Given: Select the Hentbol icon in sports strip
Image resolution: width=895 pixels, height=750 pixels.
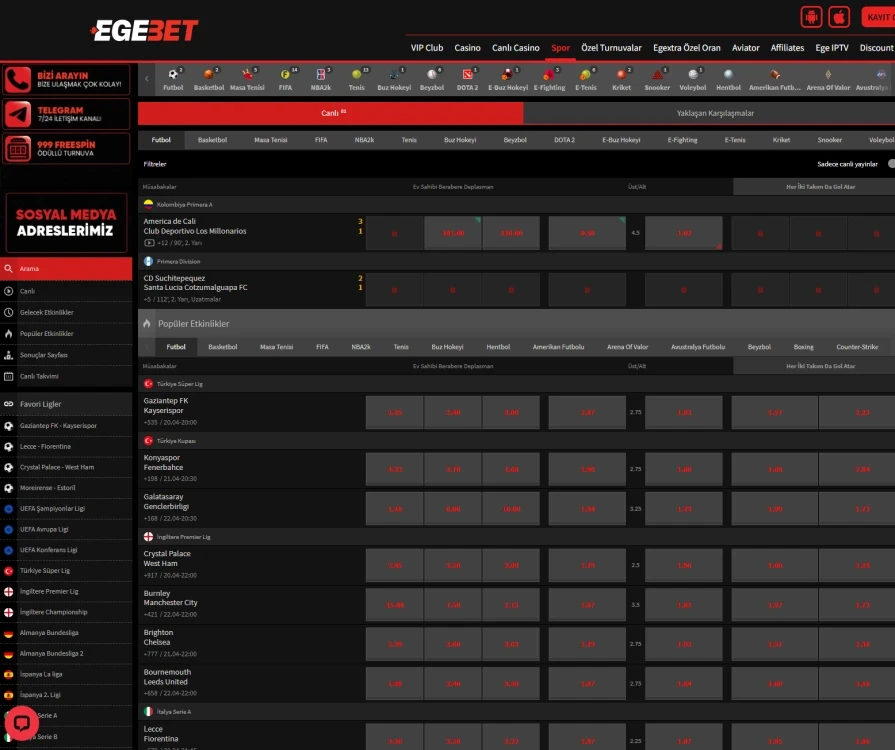Looking at the screenshot, I should [728, 74].
